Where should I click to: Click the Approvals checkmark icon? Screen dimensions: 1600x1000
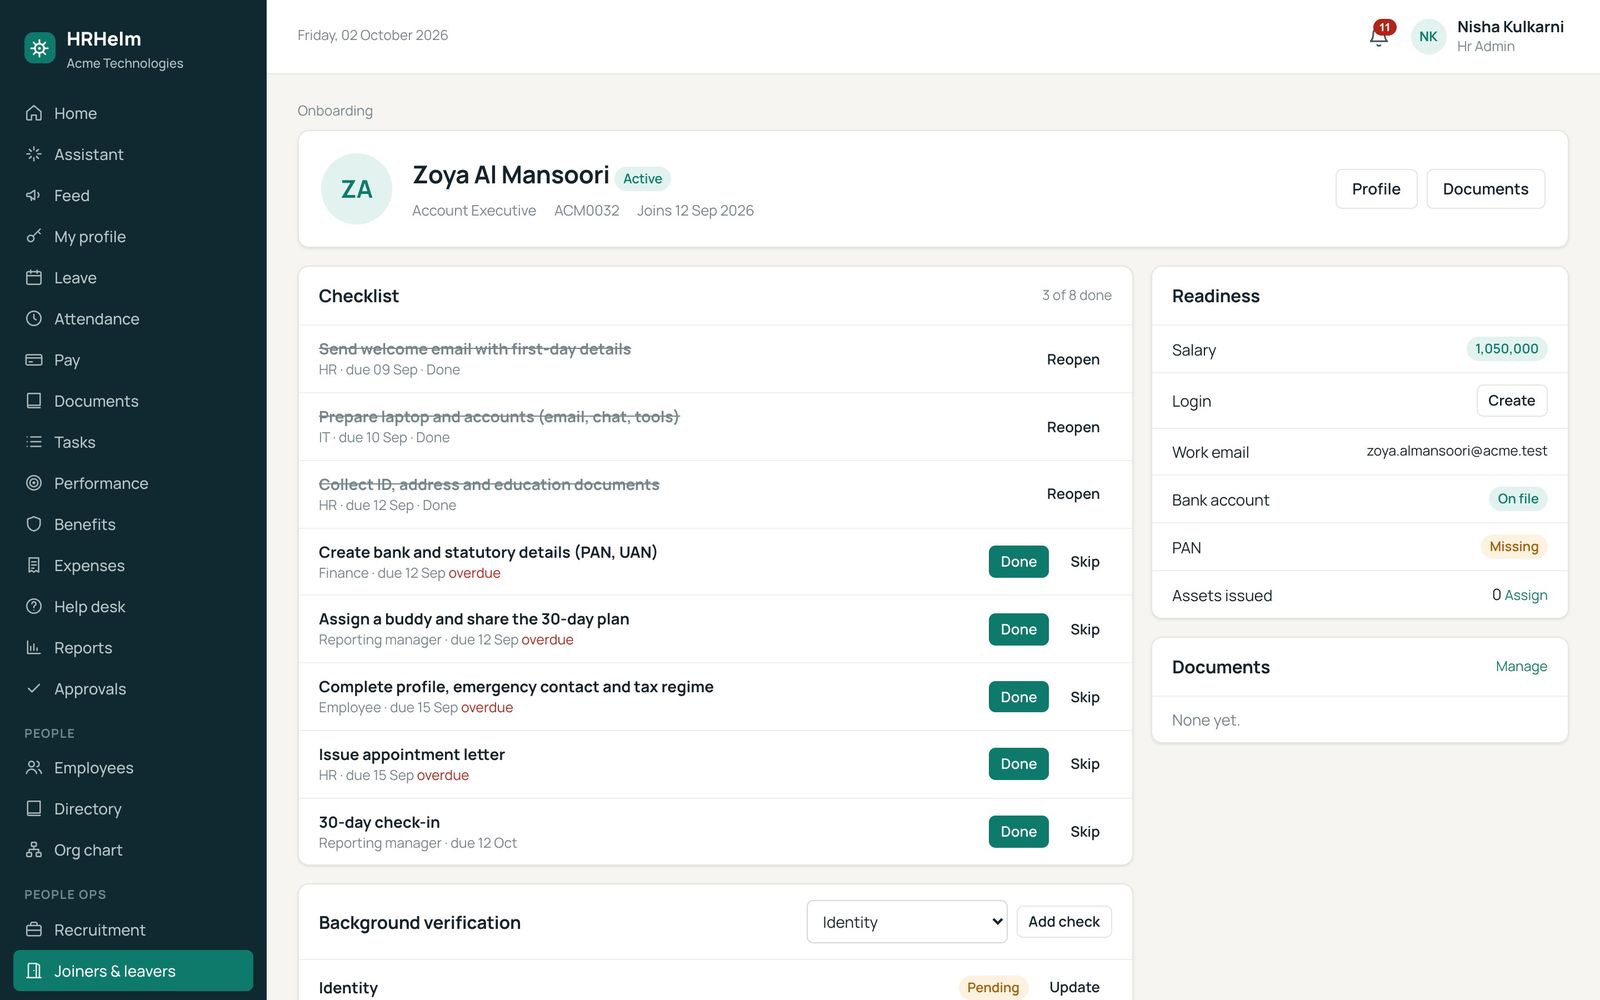[x=34, y=688]
